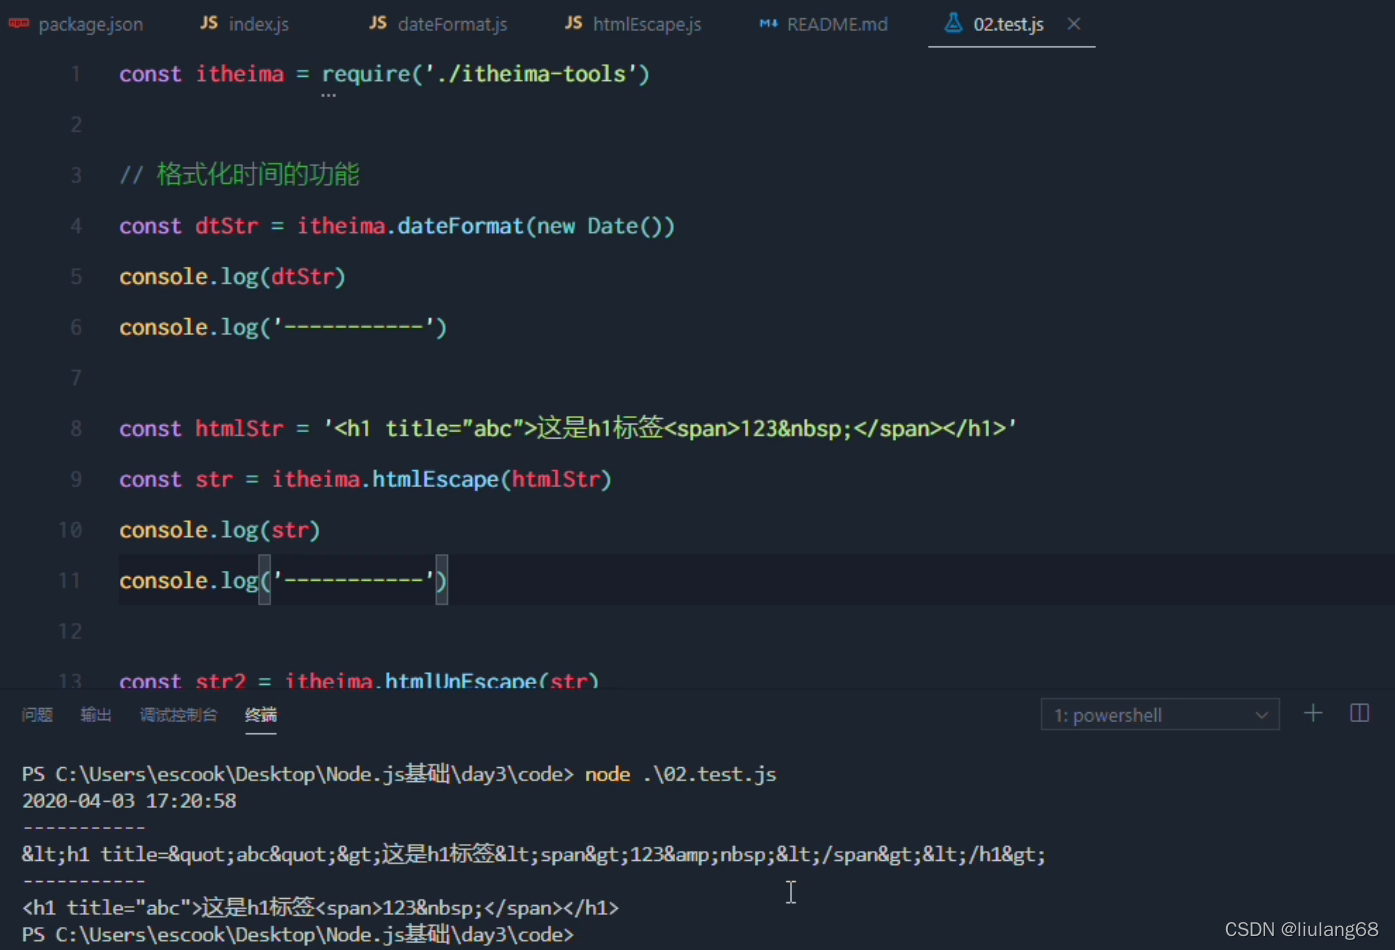1395x950 pixels.
Task: Click the markdown icon on README.md tab
Action: (x=768, y=23)
